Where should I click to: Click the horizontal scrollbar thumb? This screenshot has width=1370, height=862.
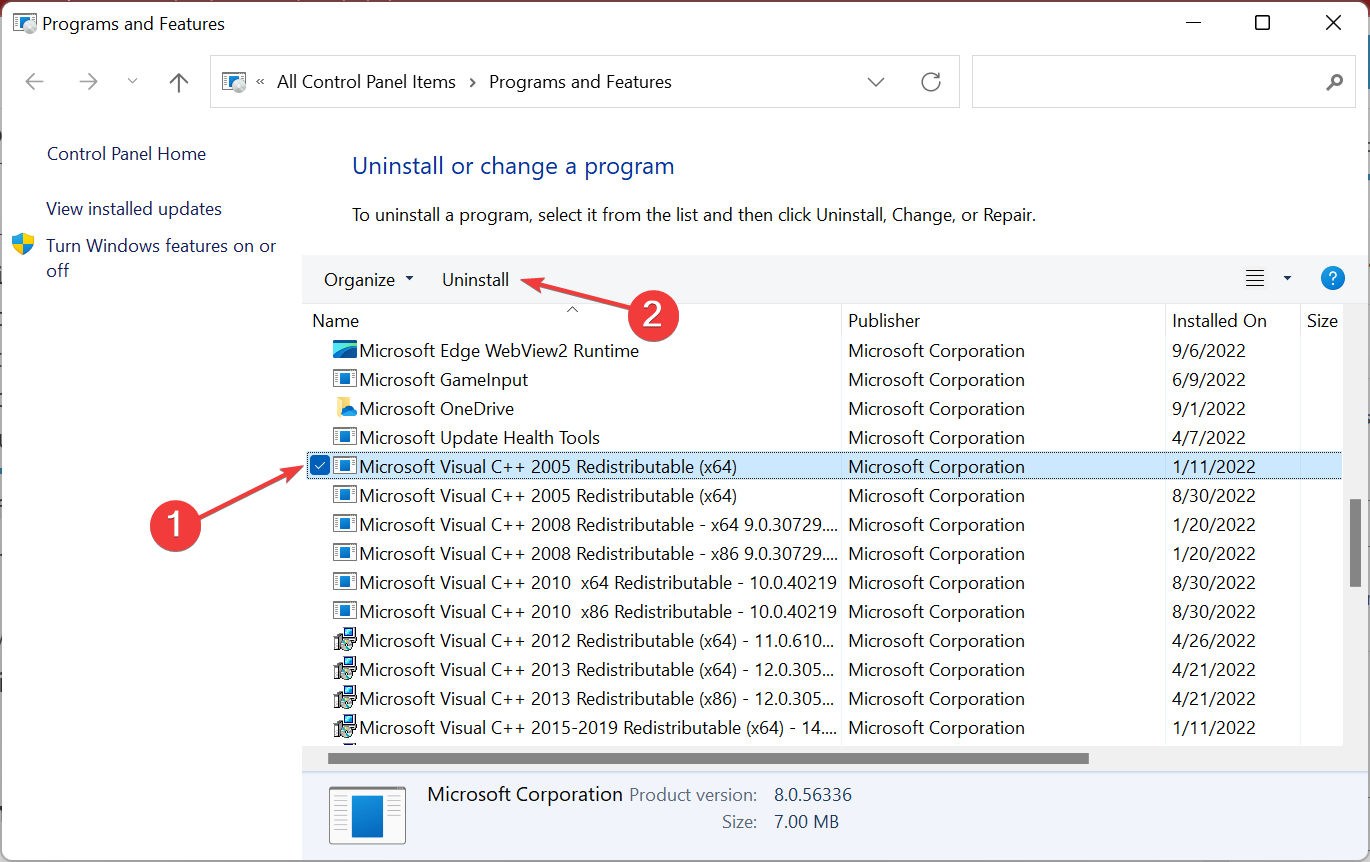[x=708, y=758]
